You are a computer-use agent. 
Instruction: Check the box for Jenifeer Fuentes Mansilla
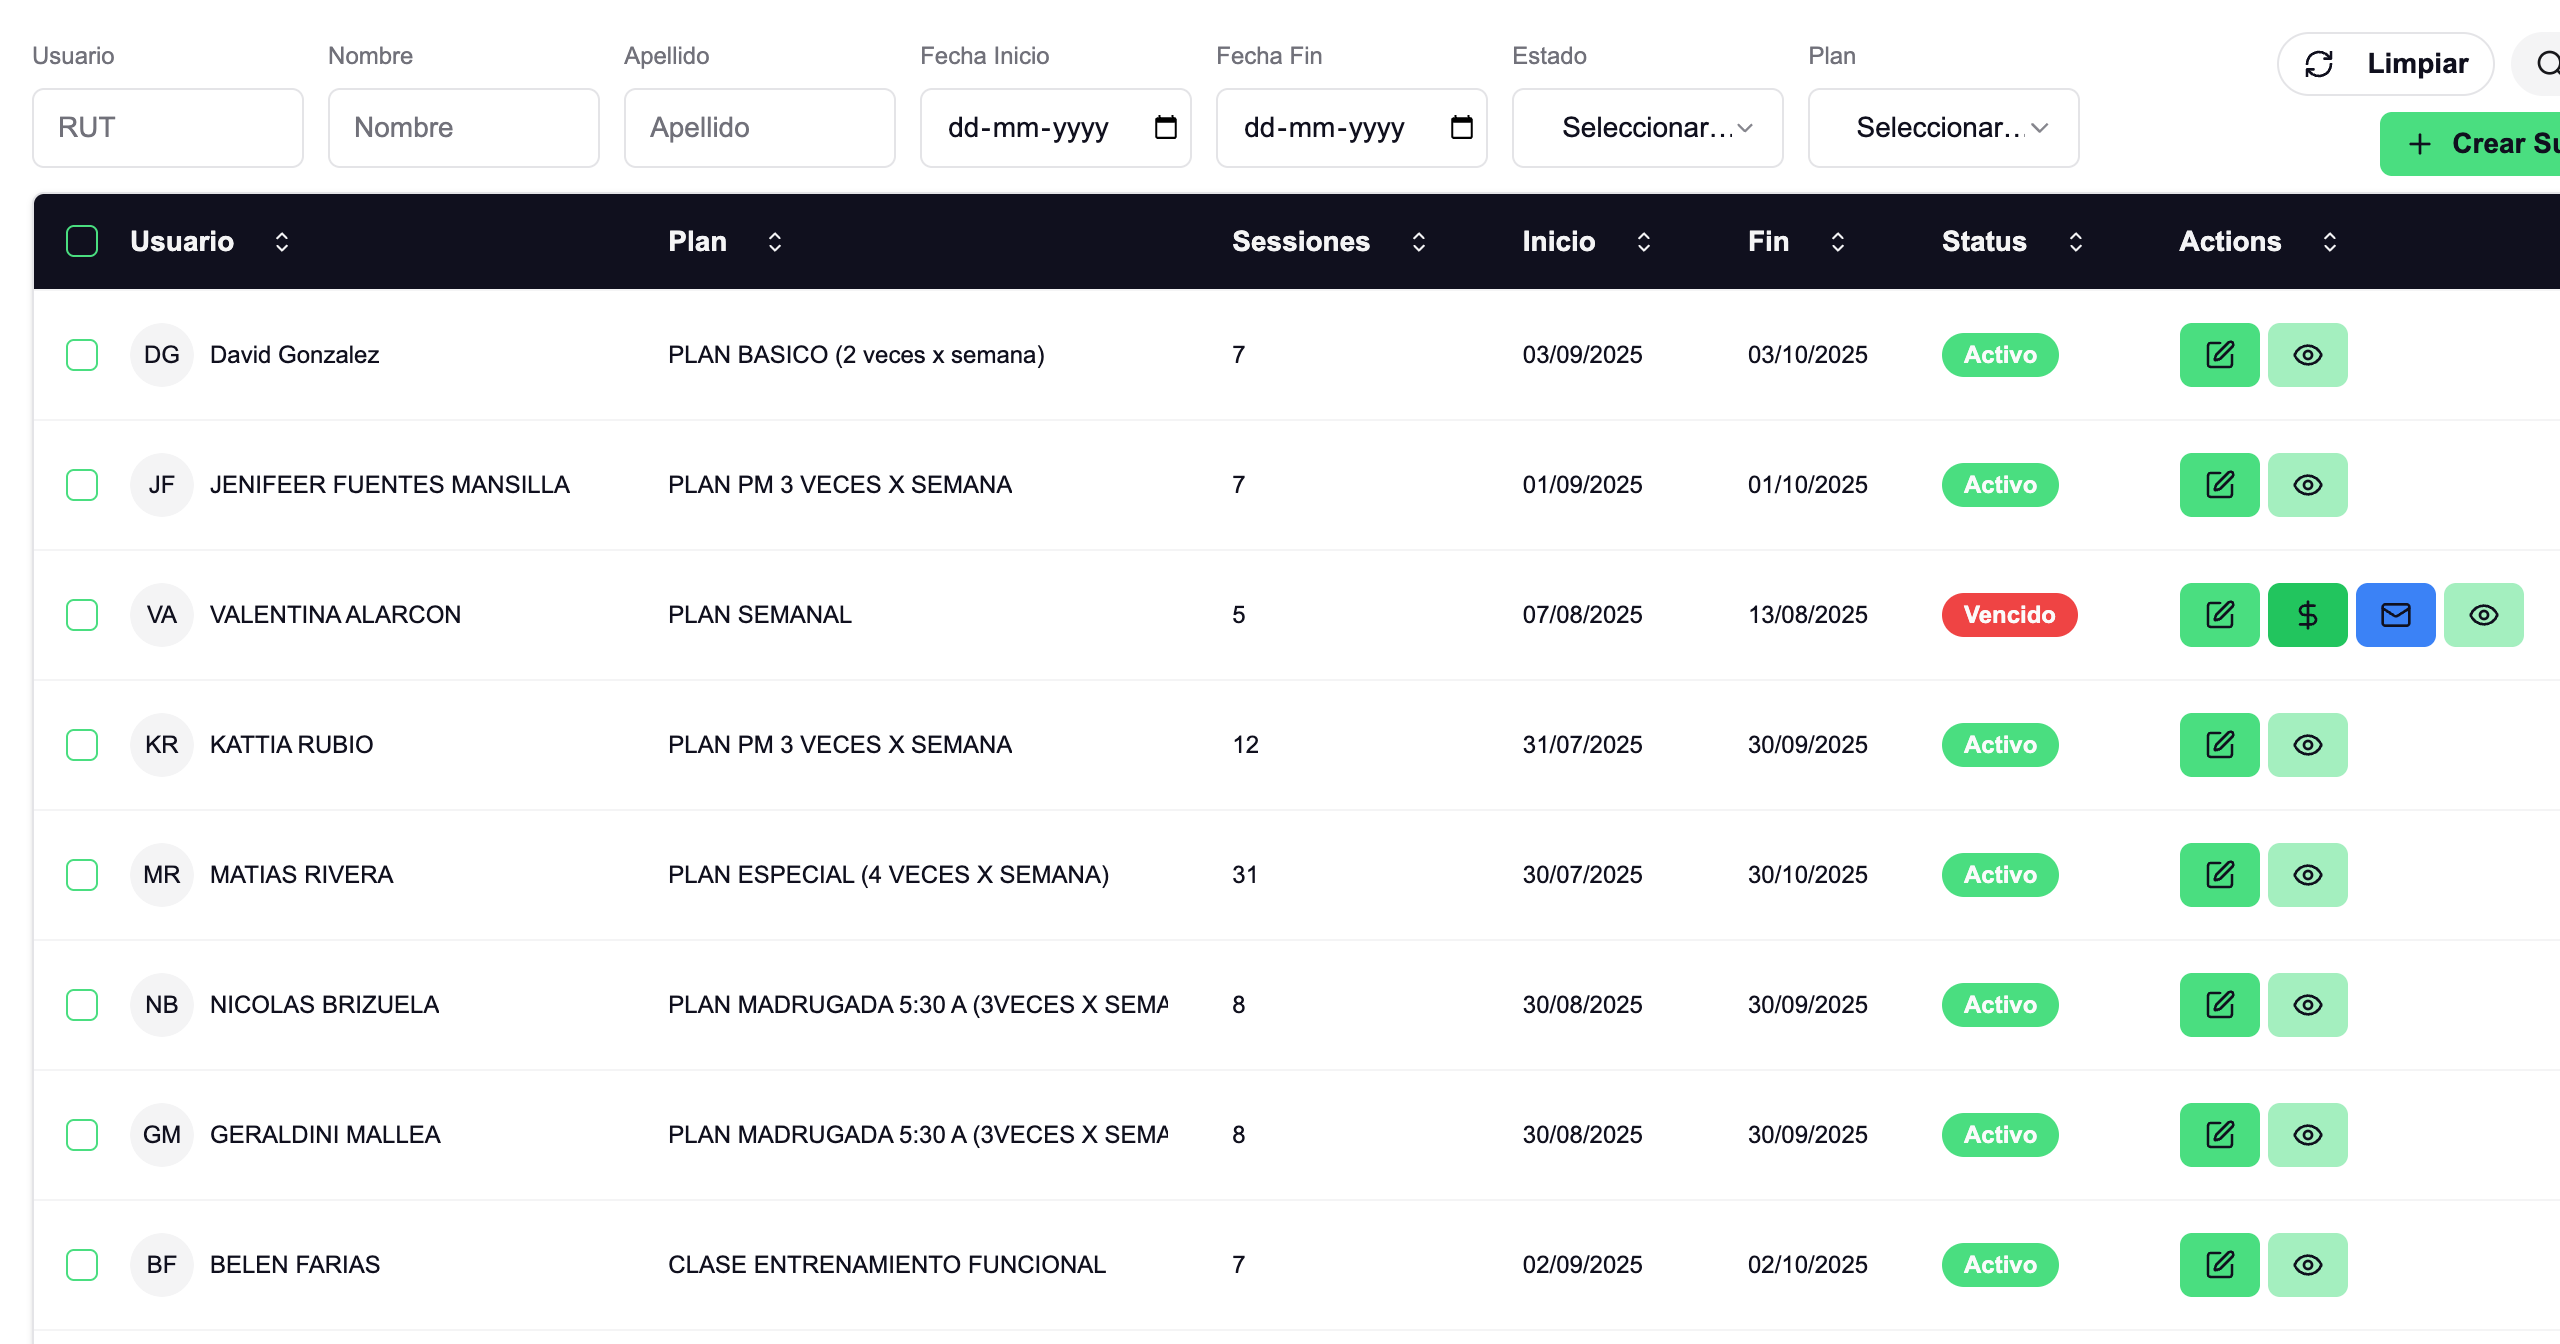coord(82,485)
